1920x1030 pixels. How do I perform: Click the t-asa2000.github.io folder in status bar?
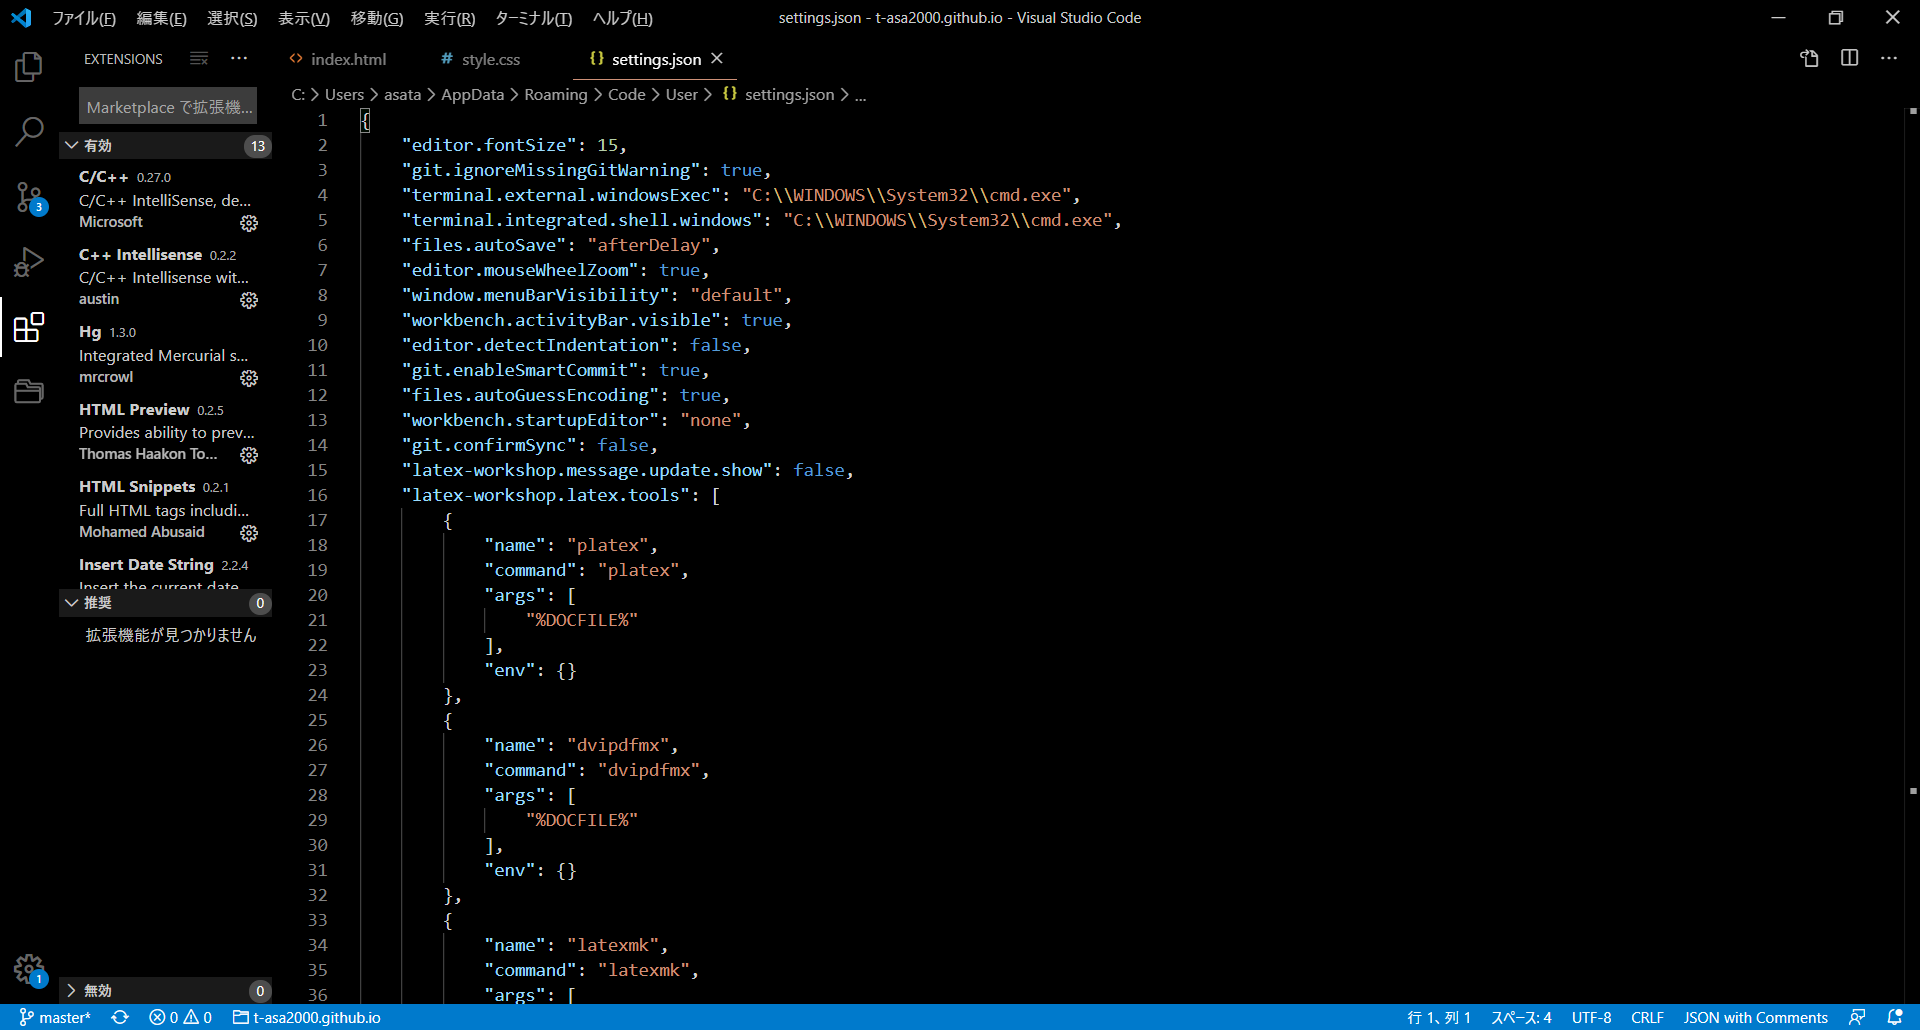click(307, 1017)
